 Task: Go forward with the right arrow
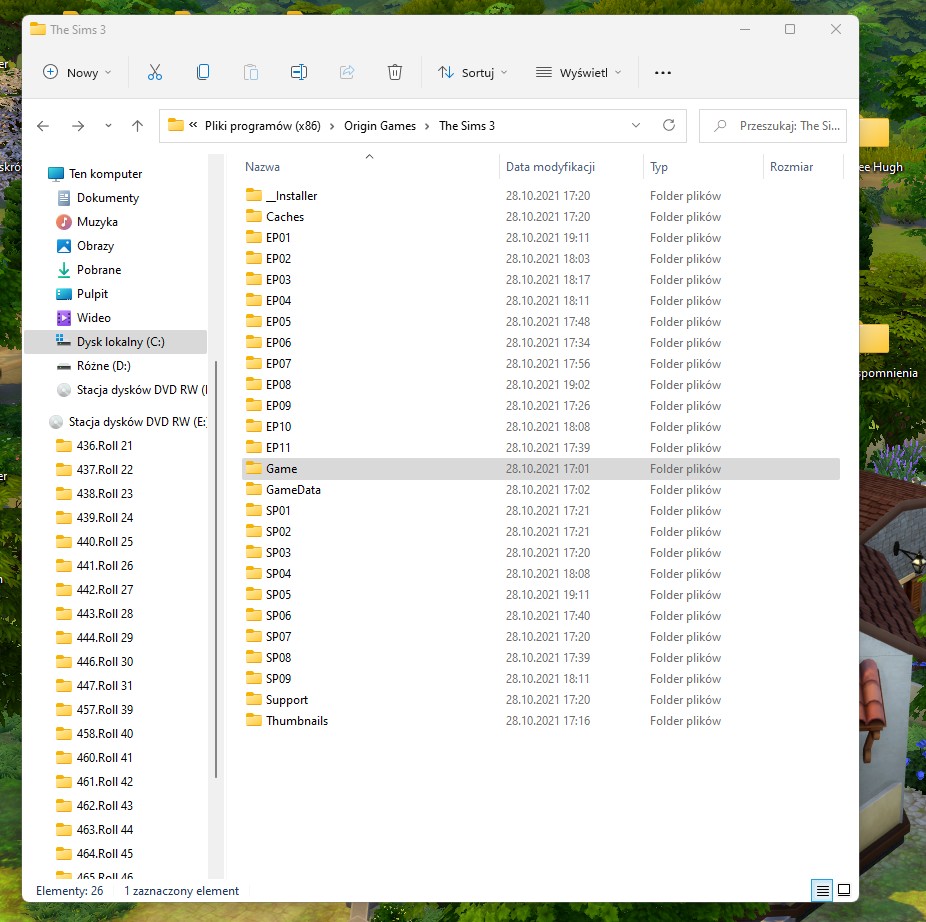click(78, 126)
